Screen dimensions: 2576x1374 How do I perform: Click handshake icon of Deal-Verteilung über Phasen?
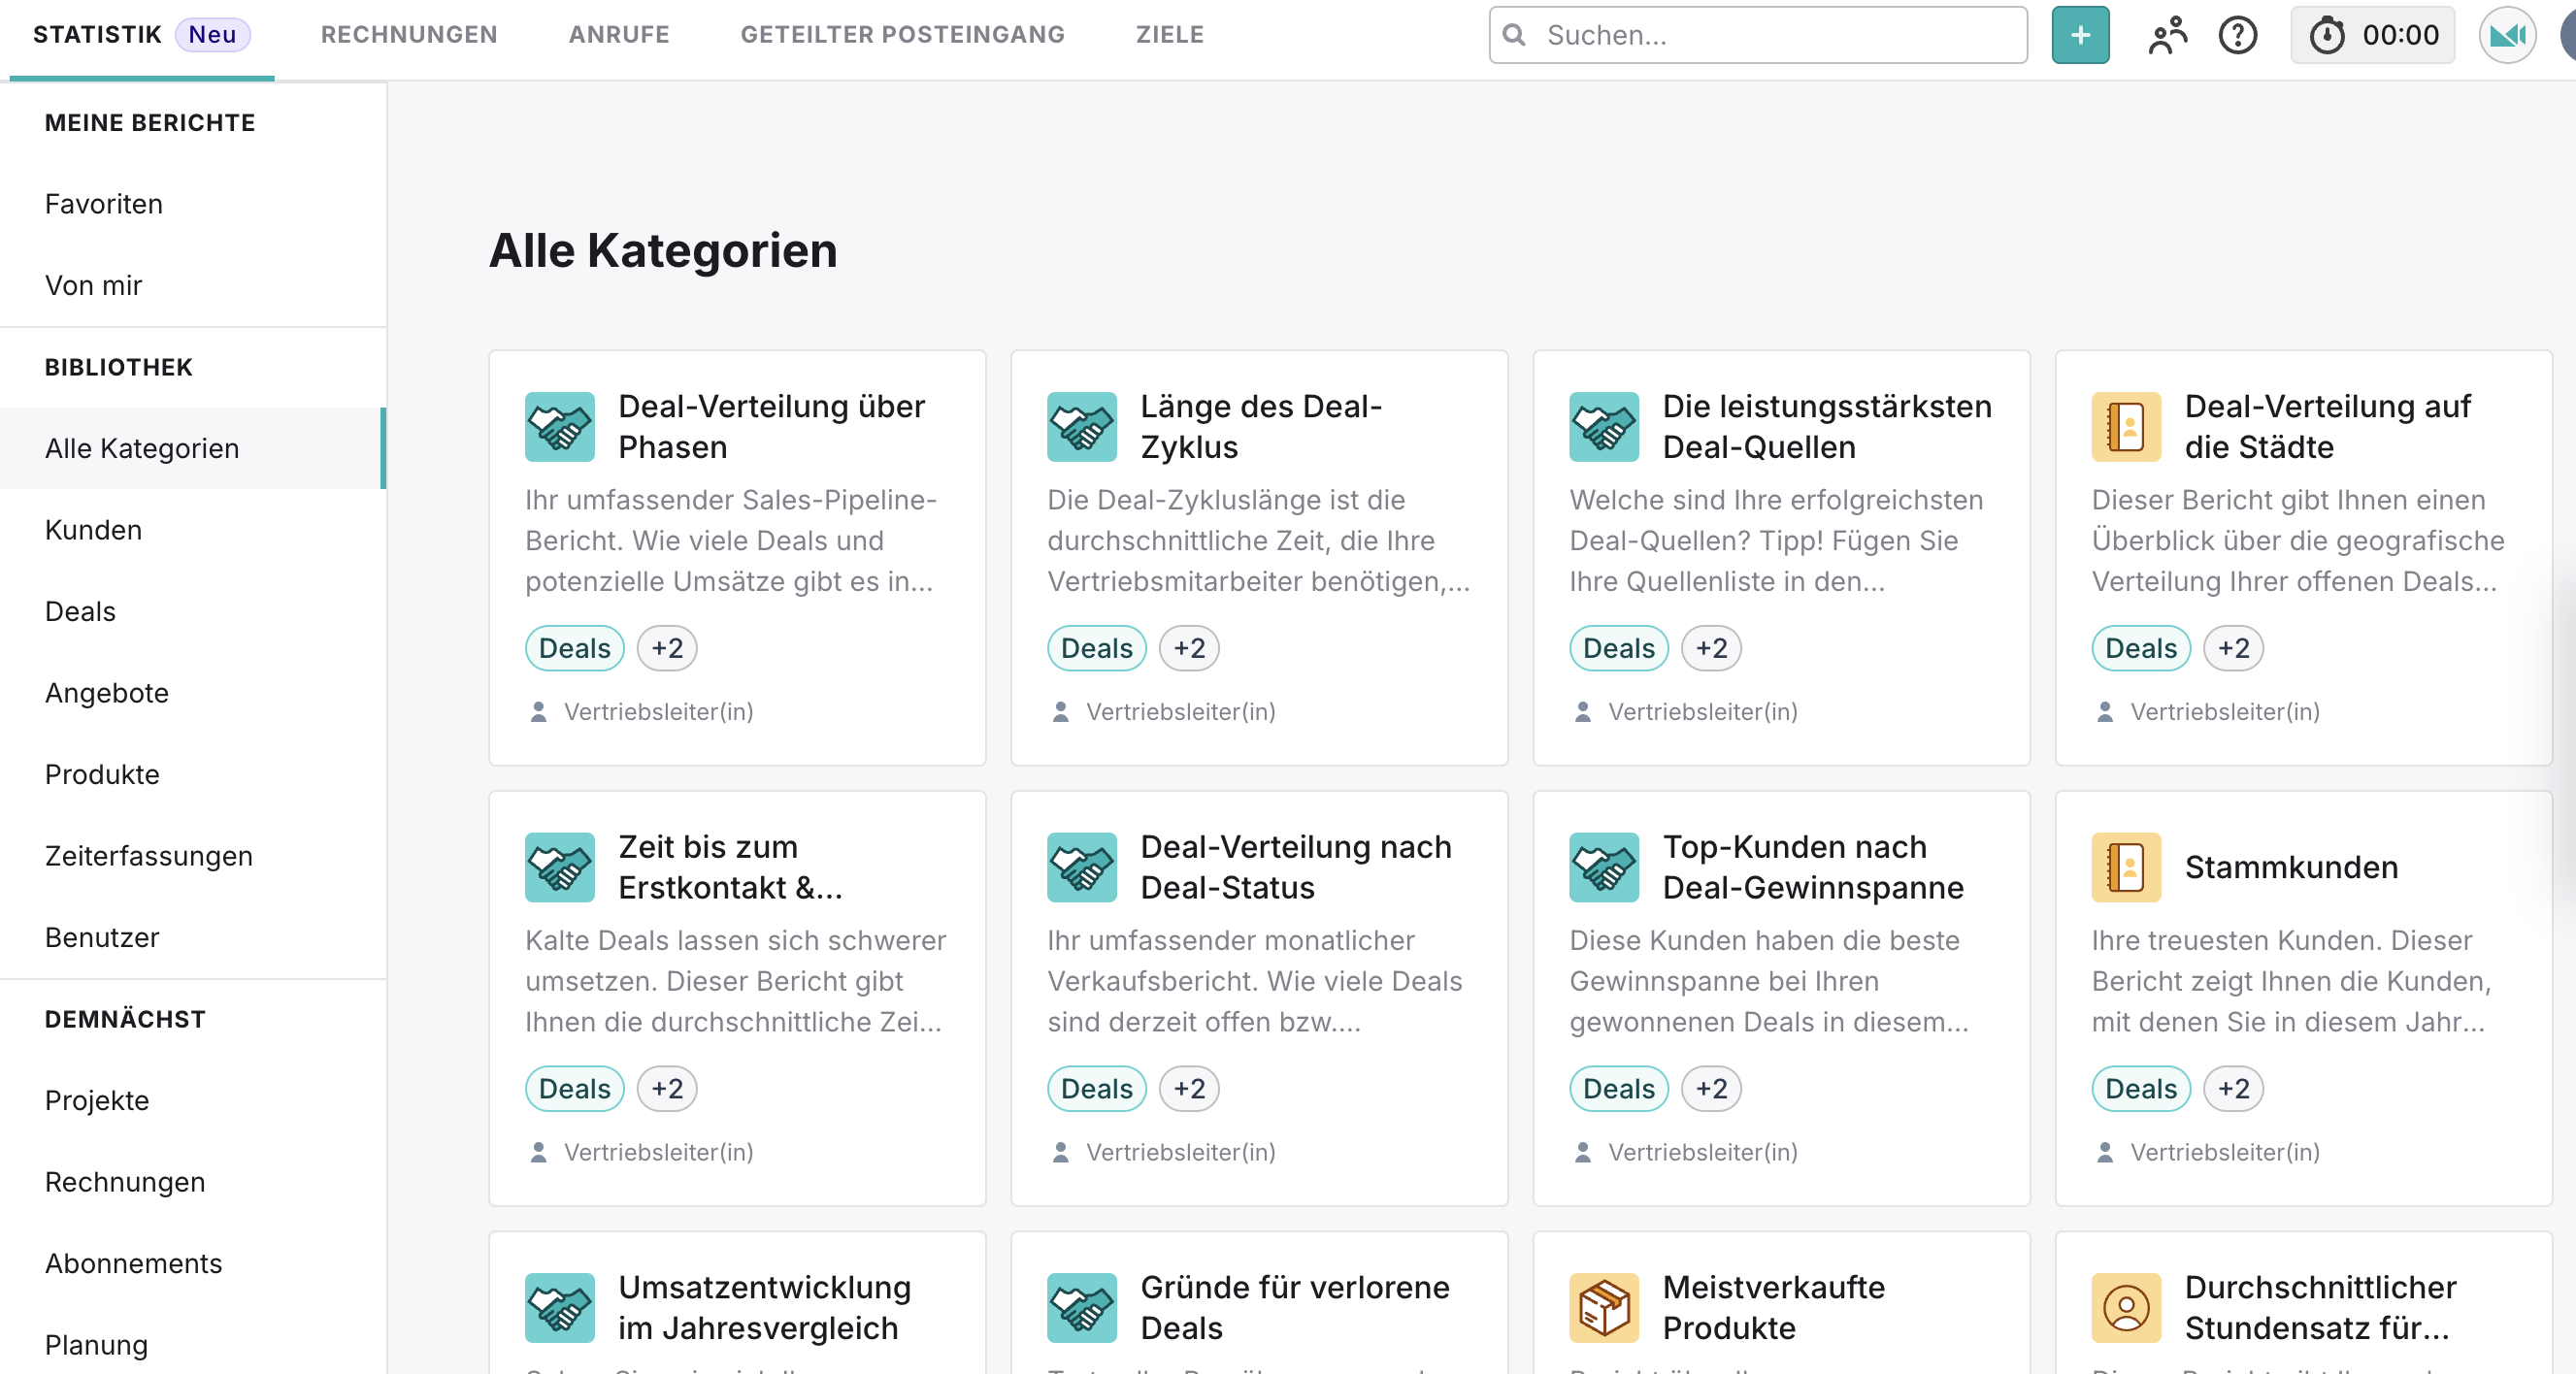click(560, 427)
